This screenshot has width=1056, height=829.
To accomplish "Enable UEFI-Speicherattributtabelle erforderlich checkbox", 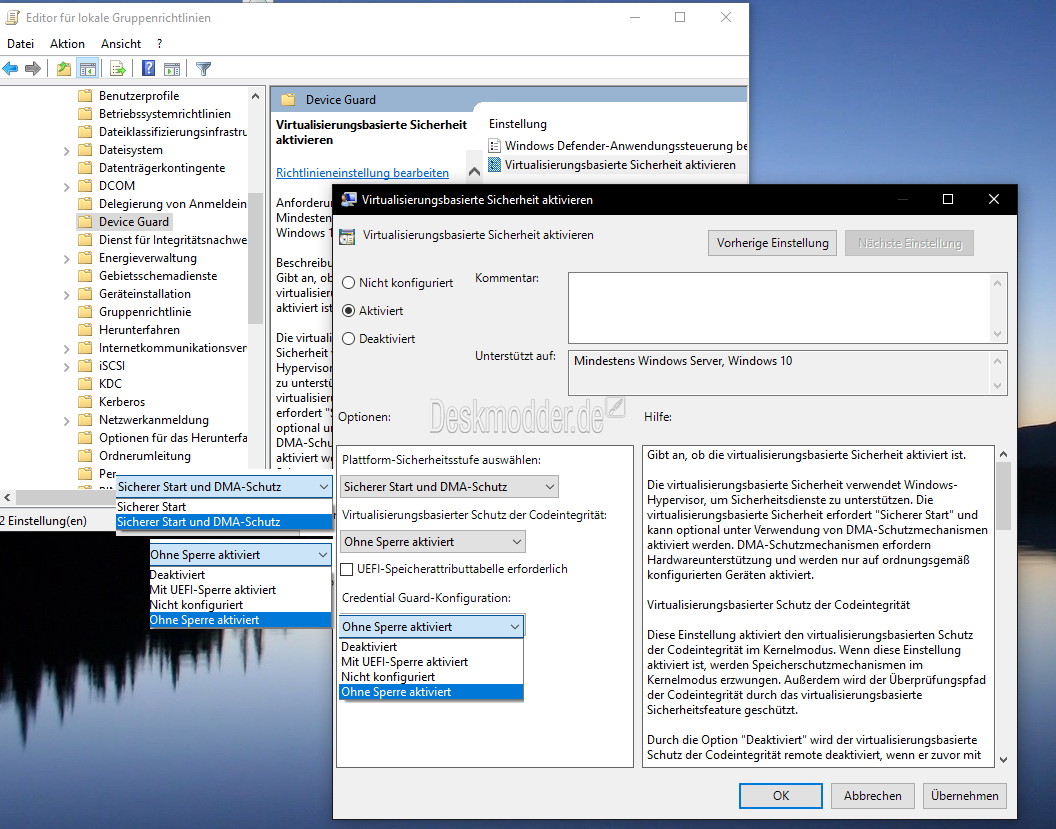I will (347, 569).
